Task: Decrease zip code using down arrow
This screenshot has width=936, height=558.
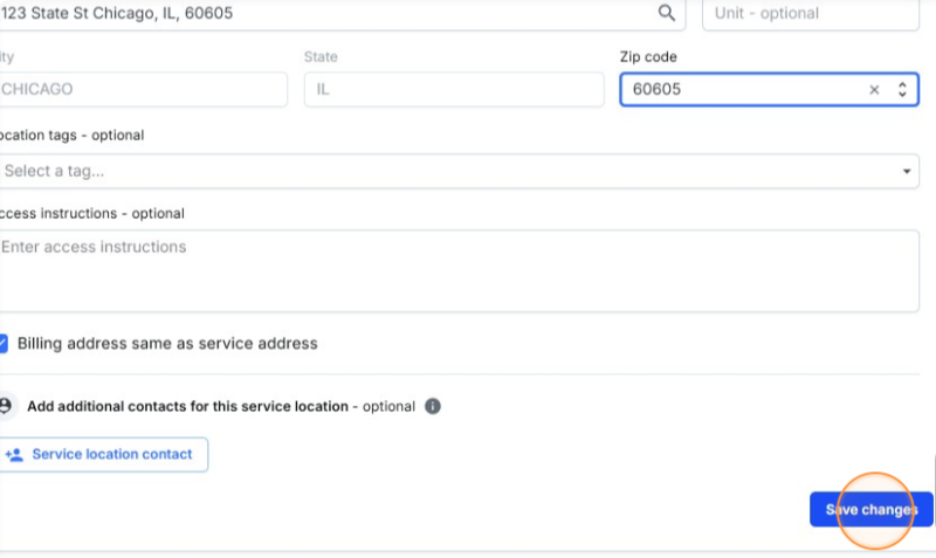Action: click(x=902, y=95)
